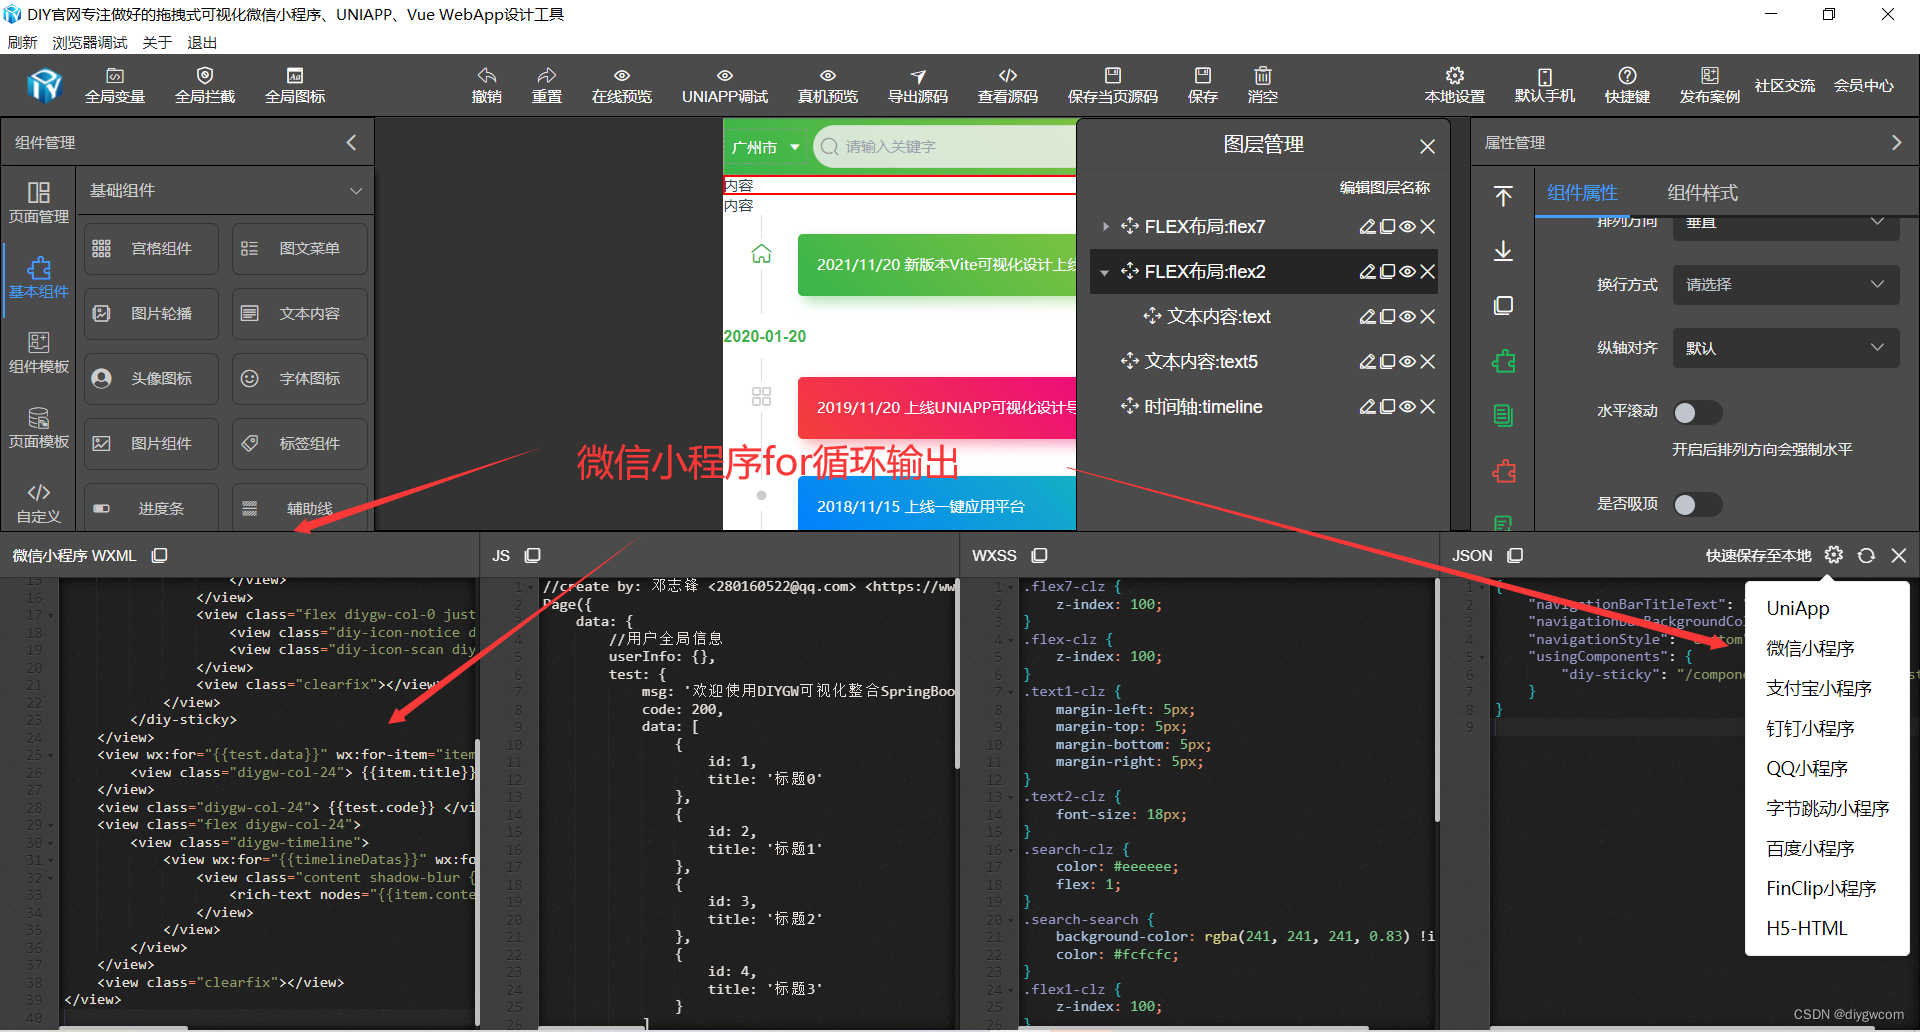Screen dimensions: 1920x1032
Task: Enable the 是否吸顶 switch
Action: pyautogui.click(x=1697, y=504)
